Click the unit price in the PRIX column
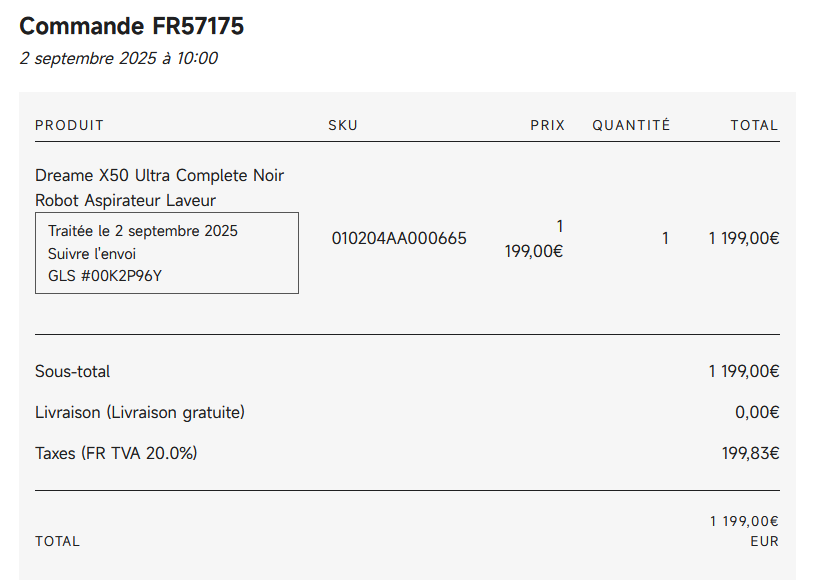The height and width of the screenshot is (586, 817). click(x=535, y=239)
